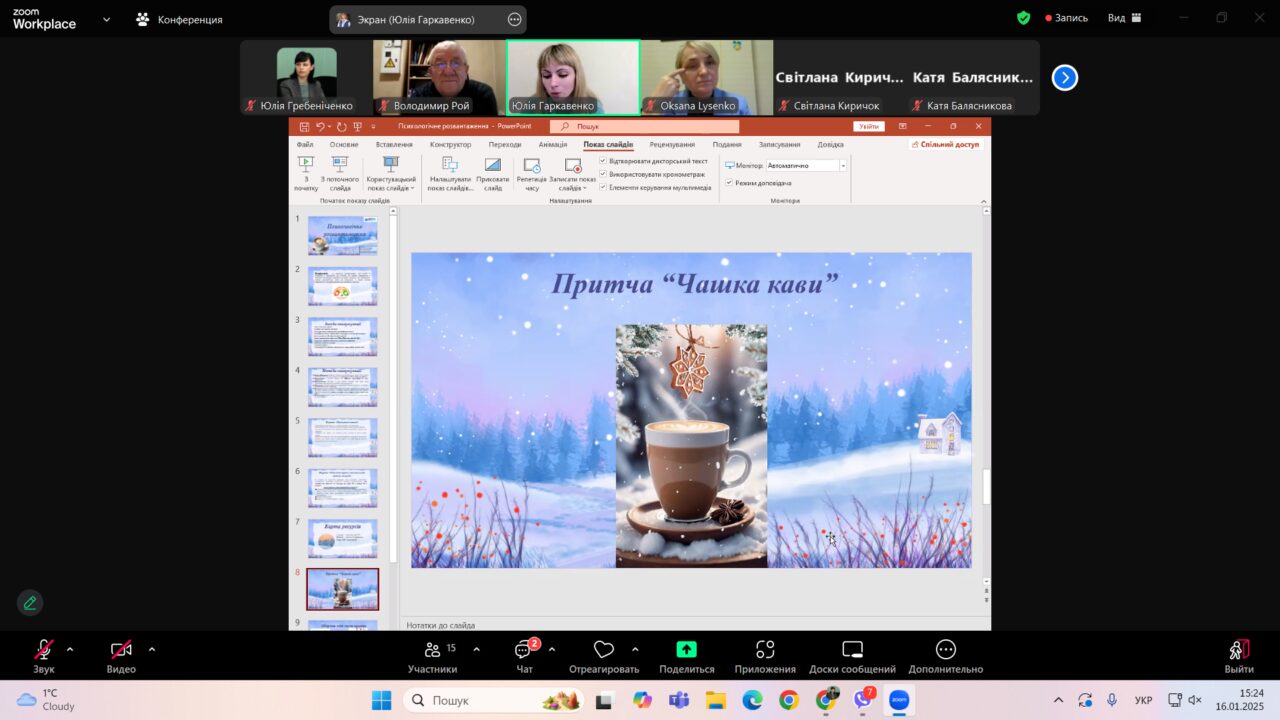Toggle 'Режим доповідача' checkbox
This screenshot has height=720, width=1280.
(729, 182)
